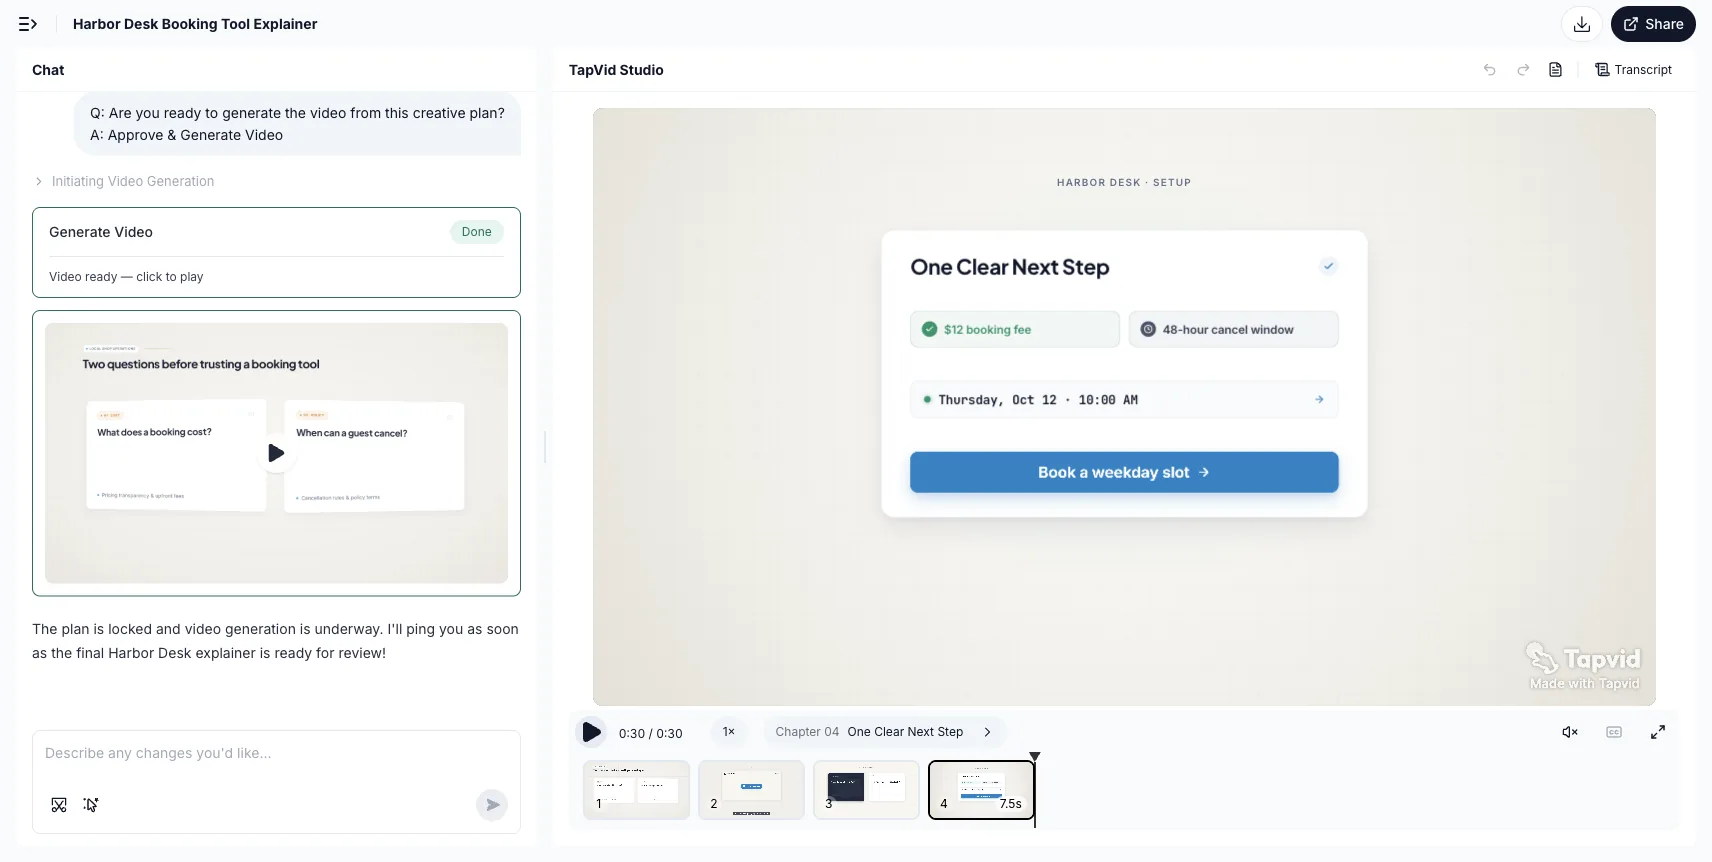The width and height of the screenshot is (1712, 862).
Task: Play the chat video preview thumbnail
Action: pyautogui.click(x=276, y=453)
